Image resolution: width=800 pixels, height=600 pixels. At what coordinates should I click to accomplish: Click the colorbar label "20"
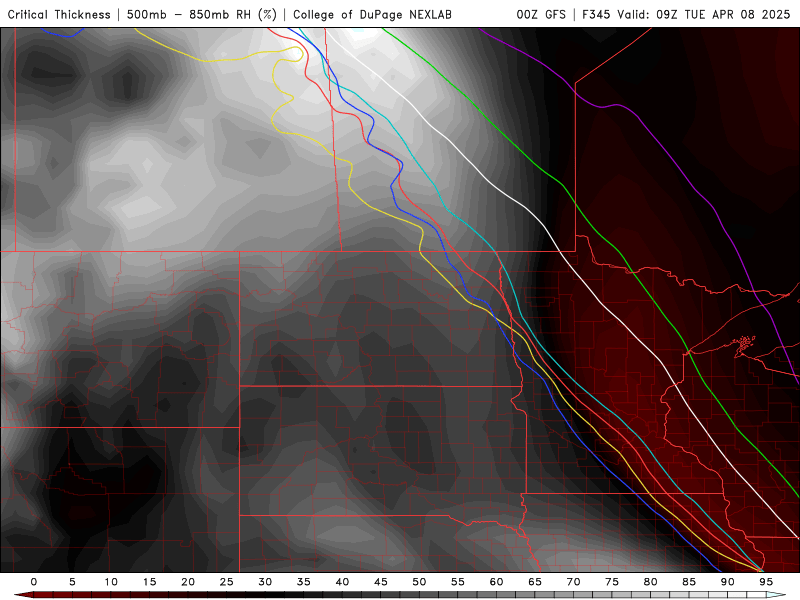[x=188, y=582]
